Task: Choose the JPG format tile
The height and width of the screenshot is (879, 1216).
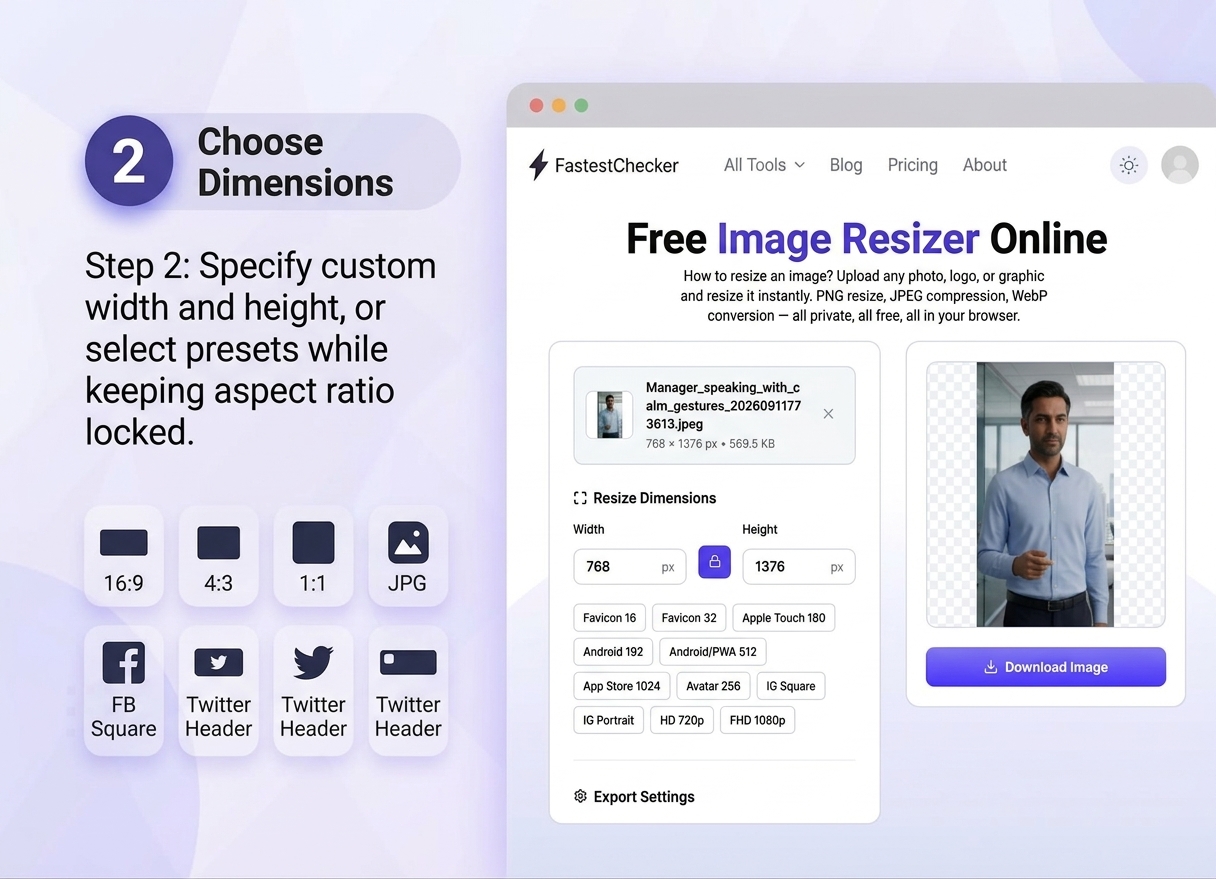Action: pos(408,556)
